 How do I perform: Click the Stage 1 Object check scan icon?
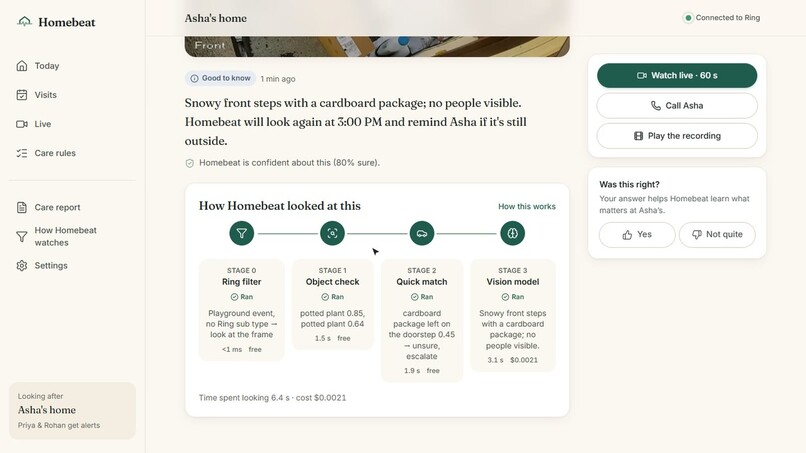pyautogui.click(x=332, y=233)
